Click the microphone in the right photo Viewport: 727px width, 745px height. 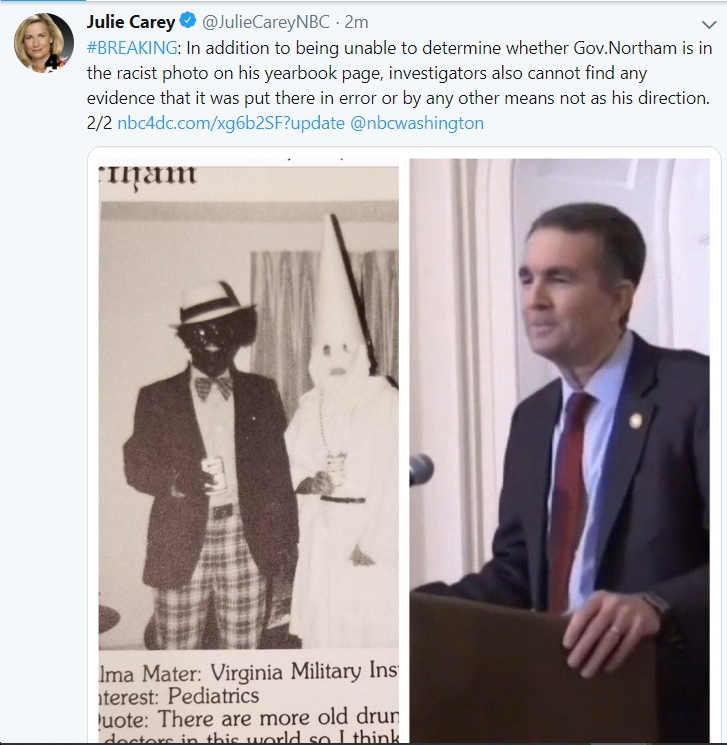[x=421, y=469]
